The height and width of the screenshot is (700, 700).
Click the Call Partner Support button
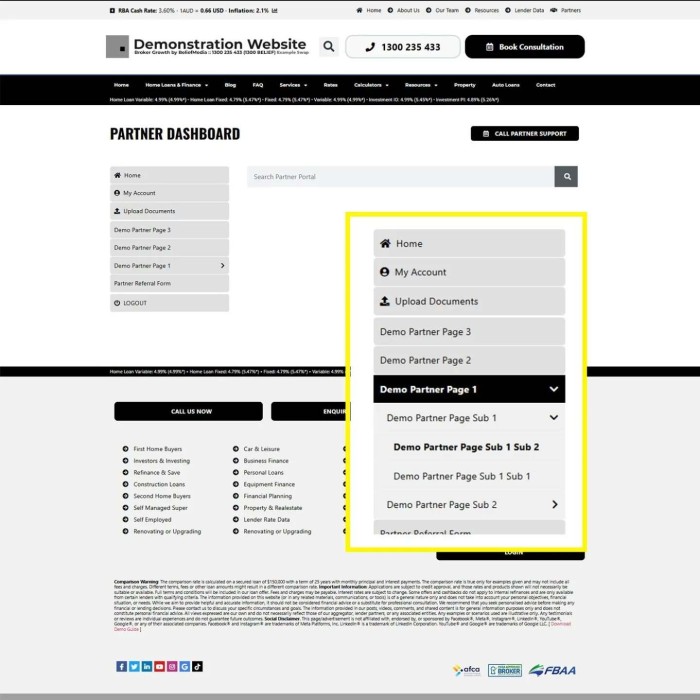click(x=524, y=134)
